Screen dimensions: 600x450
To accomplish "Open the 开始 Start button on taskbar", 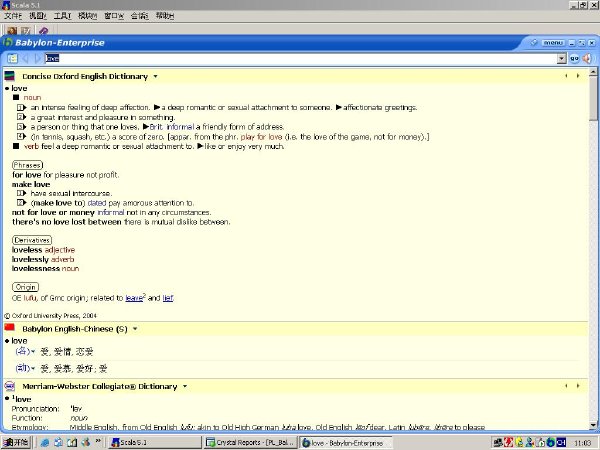I will pyautogui.click(x=16, y=442).
